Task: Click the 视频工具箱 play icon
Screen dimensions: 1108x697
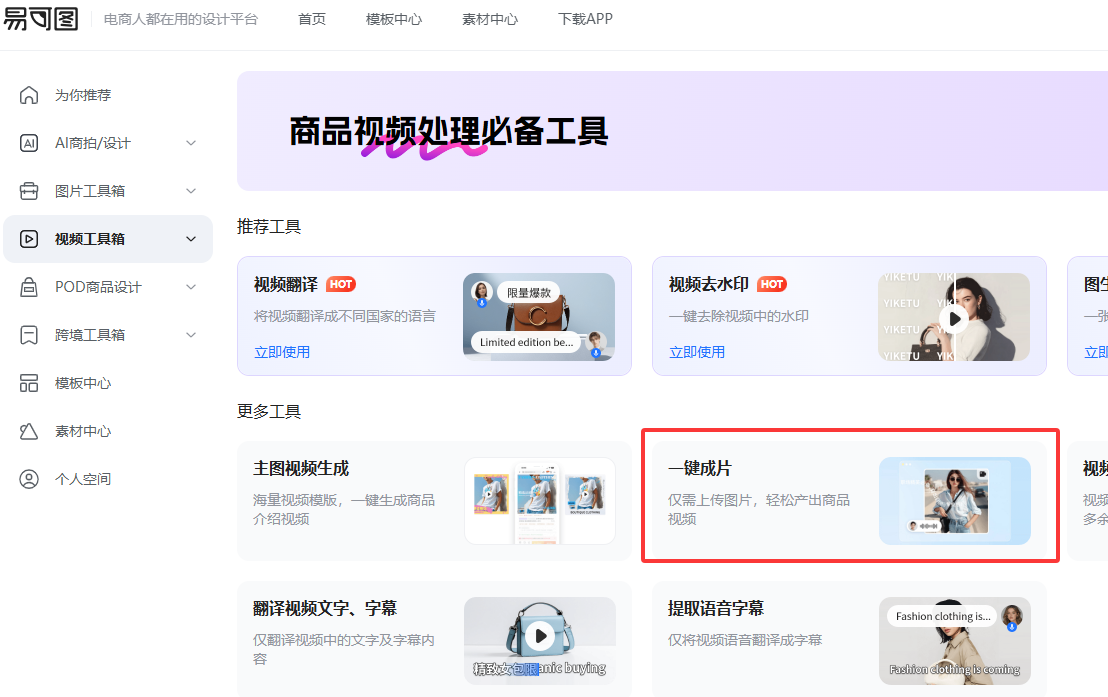Action: [x=29, y=239]
